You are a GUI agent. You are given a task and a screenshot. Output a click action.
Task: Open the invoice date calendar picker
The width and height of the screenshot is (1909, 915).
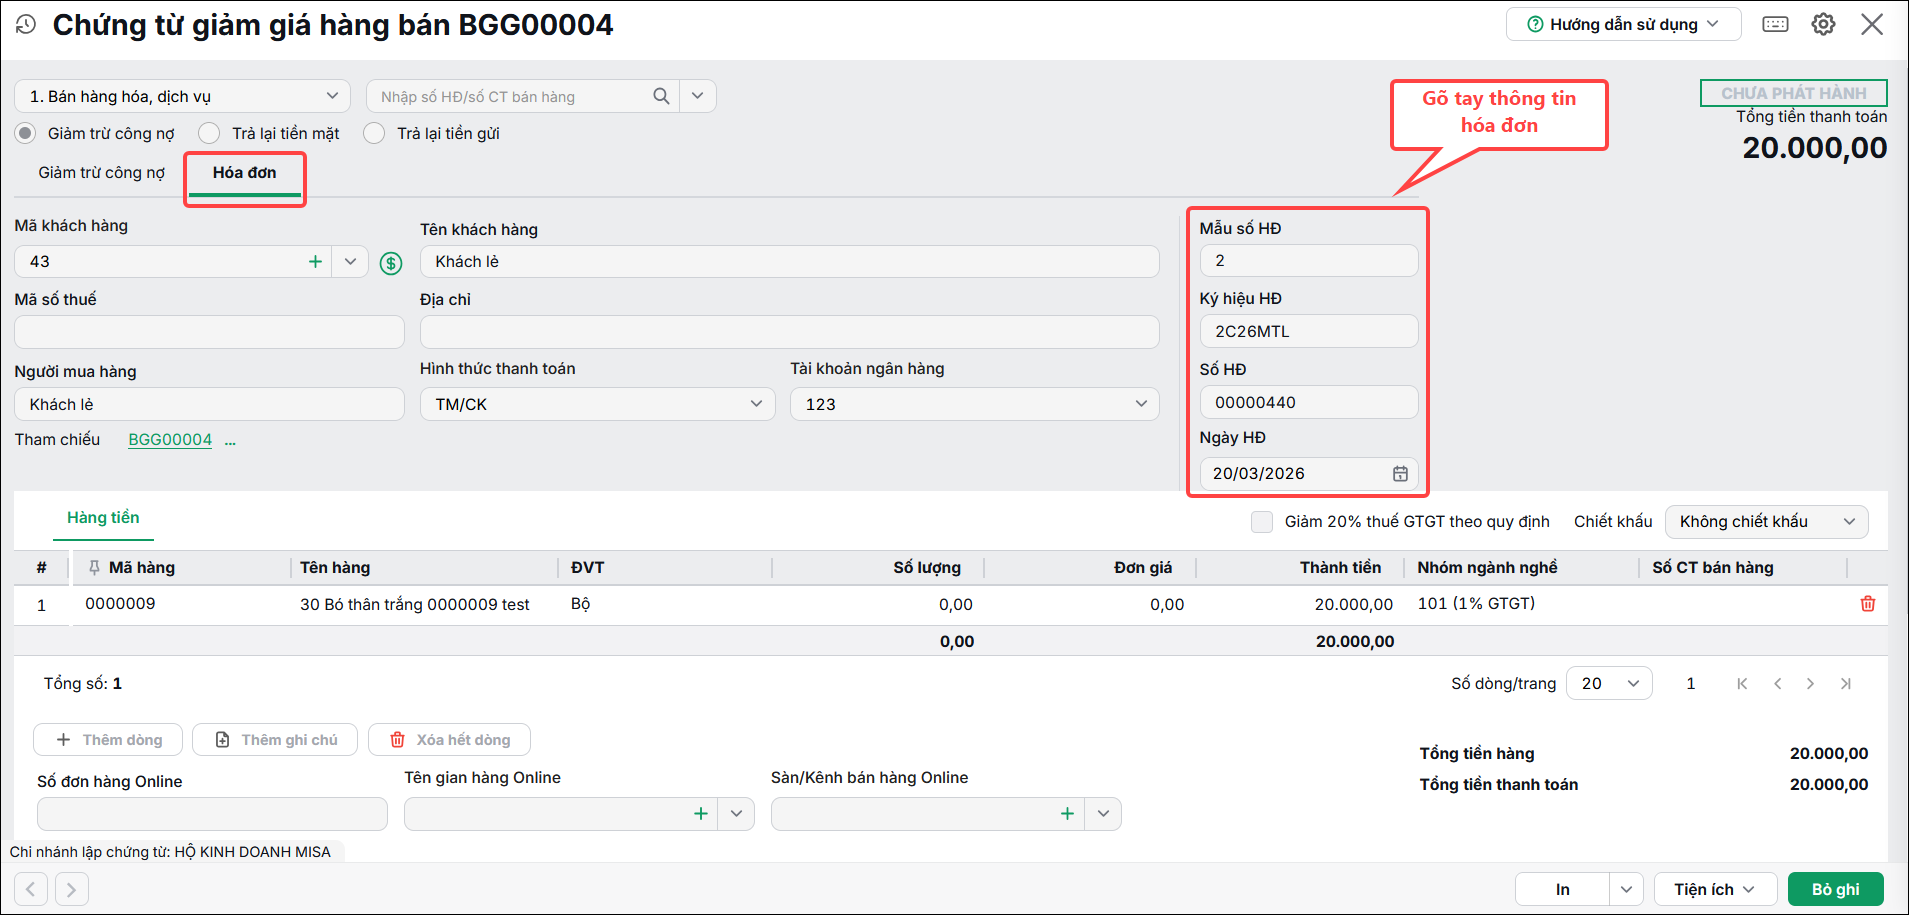pyautogui.click(x=1400, y=473)
